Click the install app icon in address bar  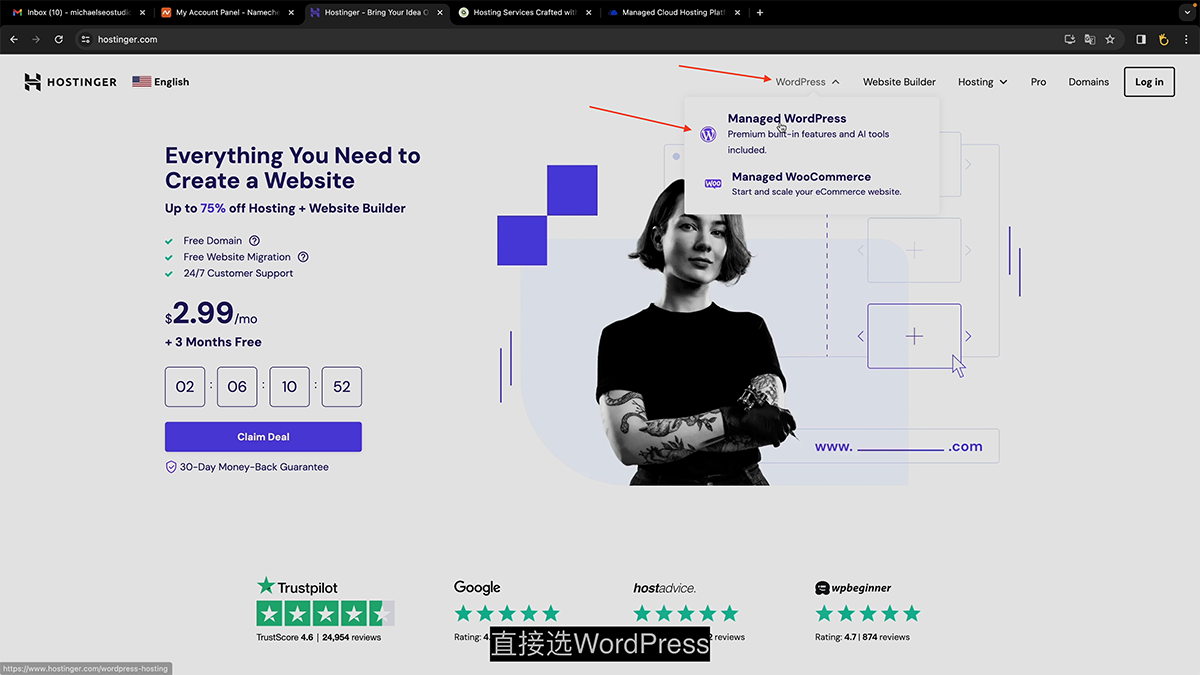pyautogui.click(x=1069, y=39)
